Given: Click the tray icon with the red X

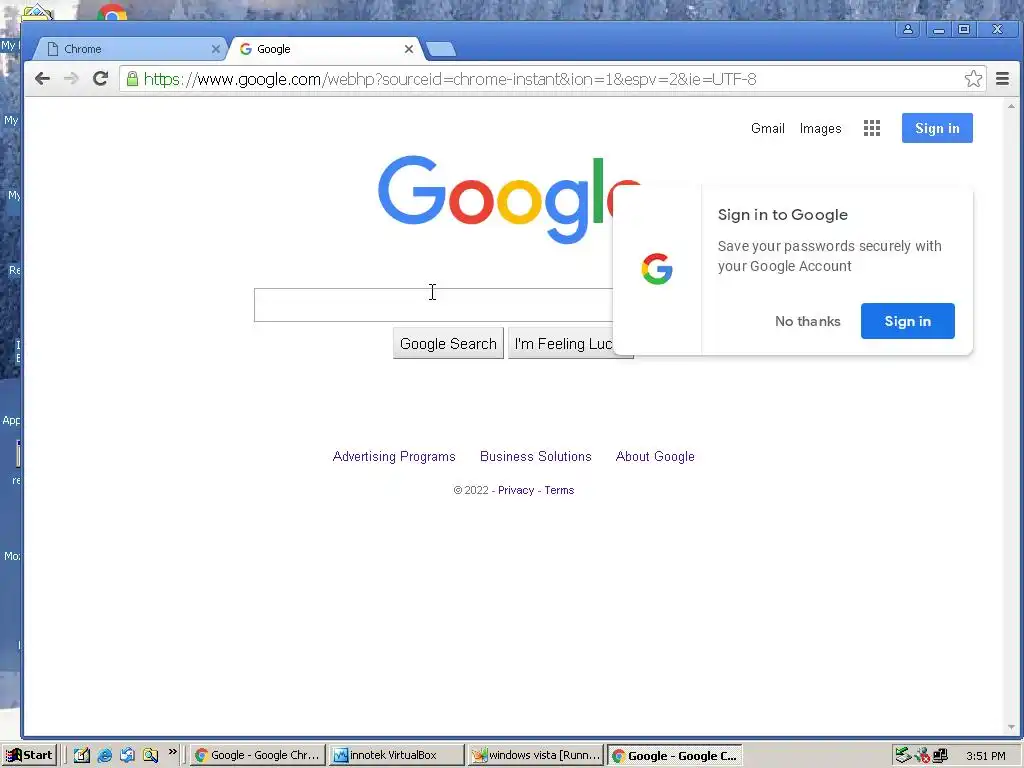Looking at the screenshot, I should 922,756.
